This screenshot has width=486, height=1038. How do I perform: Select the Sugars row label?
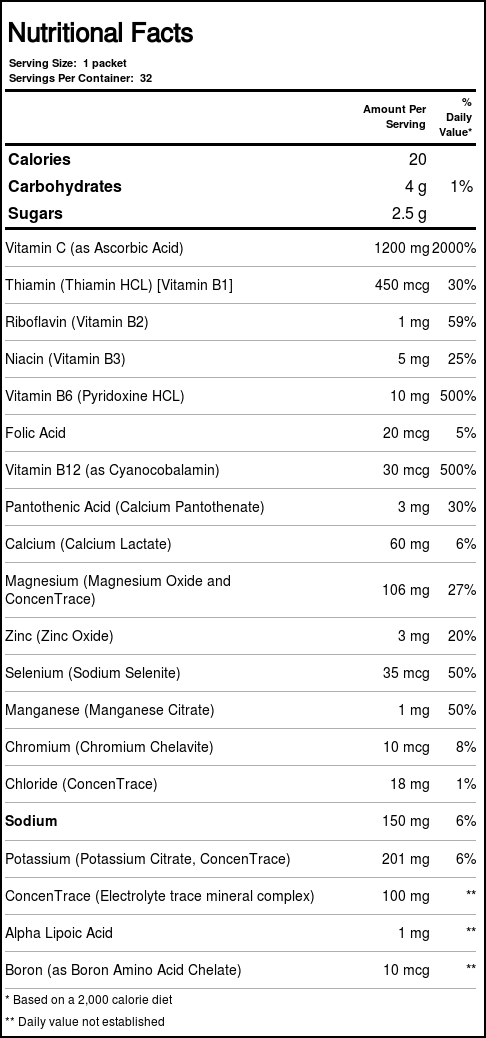[x=35, y=214]
